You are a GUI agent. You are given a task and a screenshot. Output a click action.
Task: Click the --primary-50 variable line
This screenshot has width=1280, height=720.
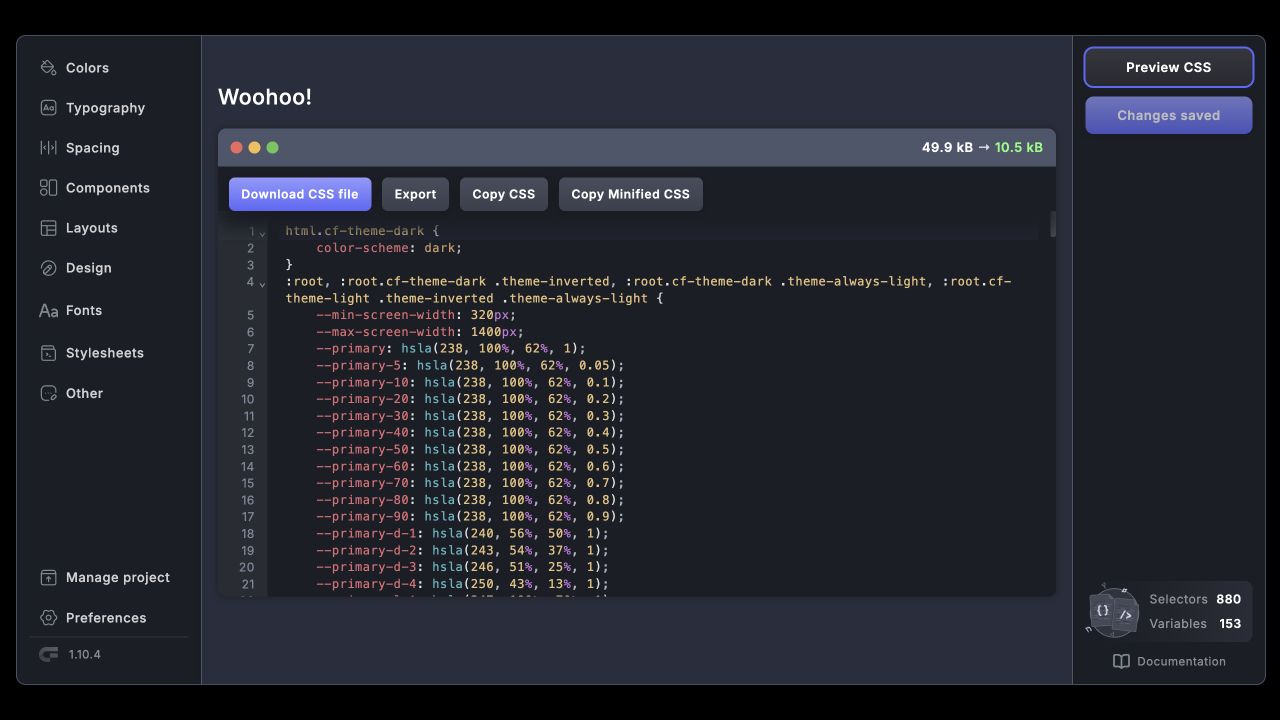point(470,450)
